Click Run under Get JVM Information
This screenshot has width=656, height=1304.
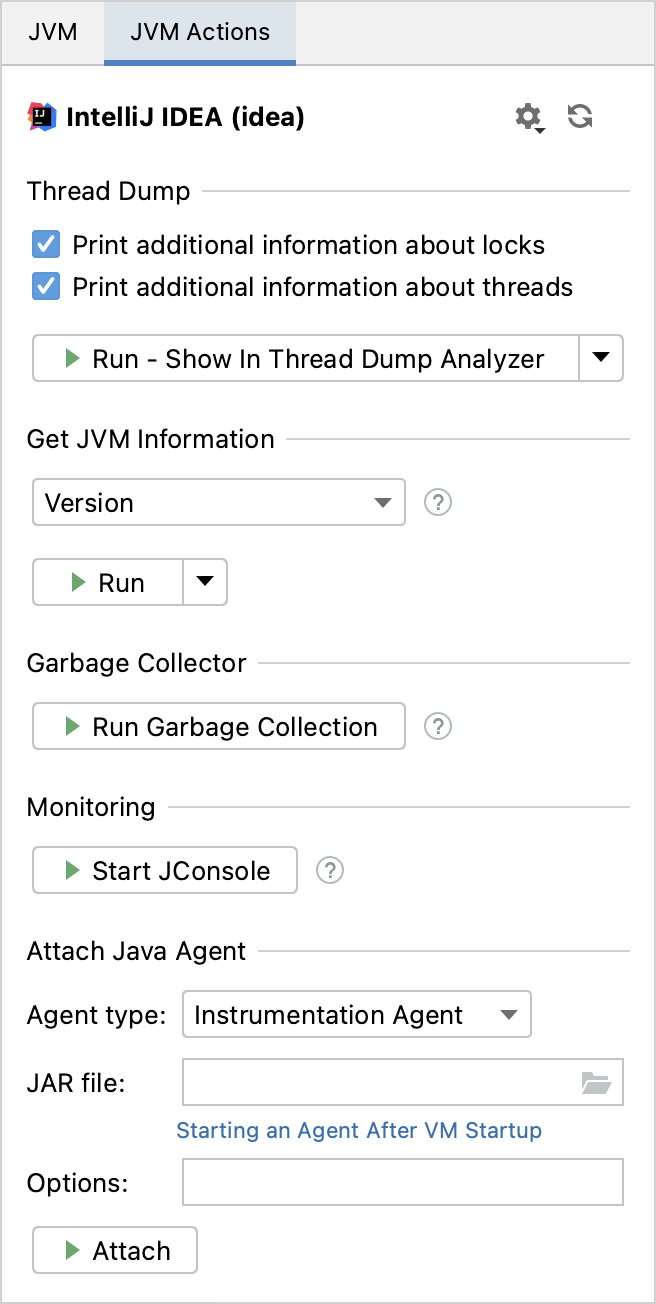click(x=108, y=582)
